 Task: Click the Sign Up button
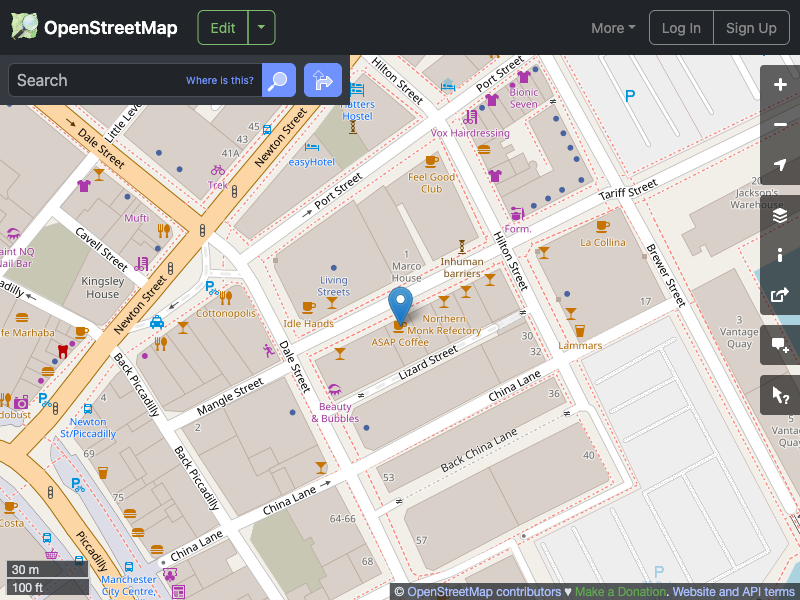751,27
